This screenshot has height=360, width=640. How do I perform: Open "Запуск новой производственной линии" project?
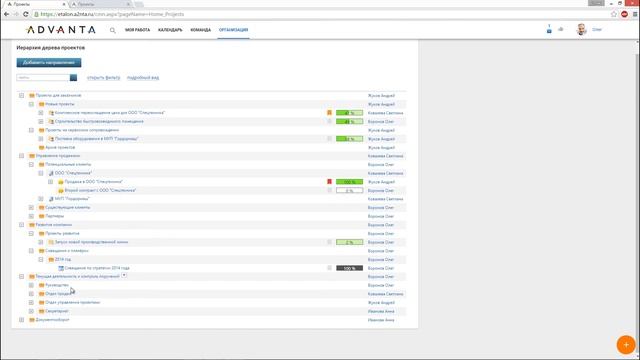tap(91, 242)
